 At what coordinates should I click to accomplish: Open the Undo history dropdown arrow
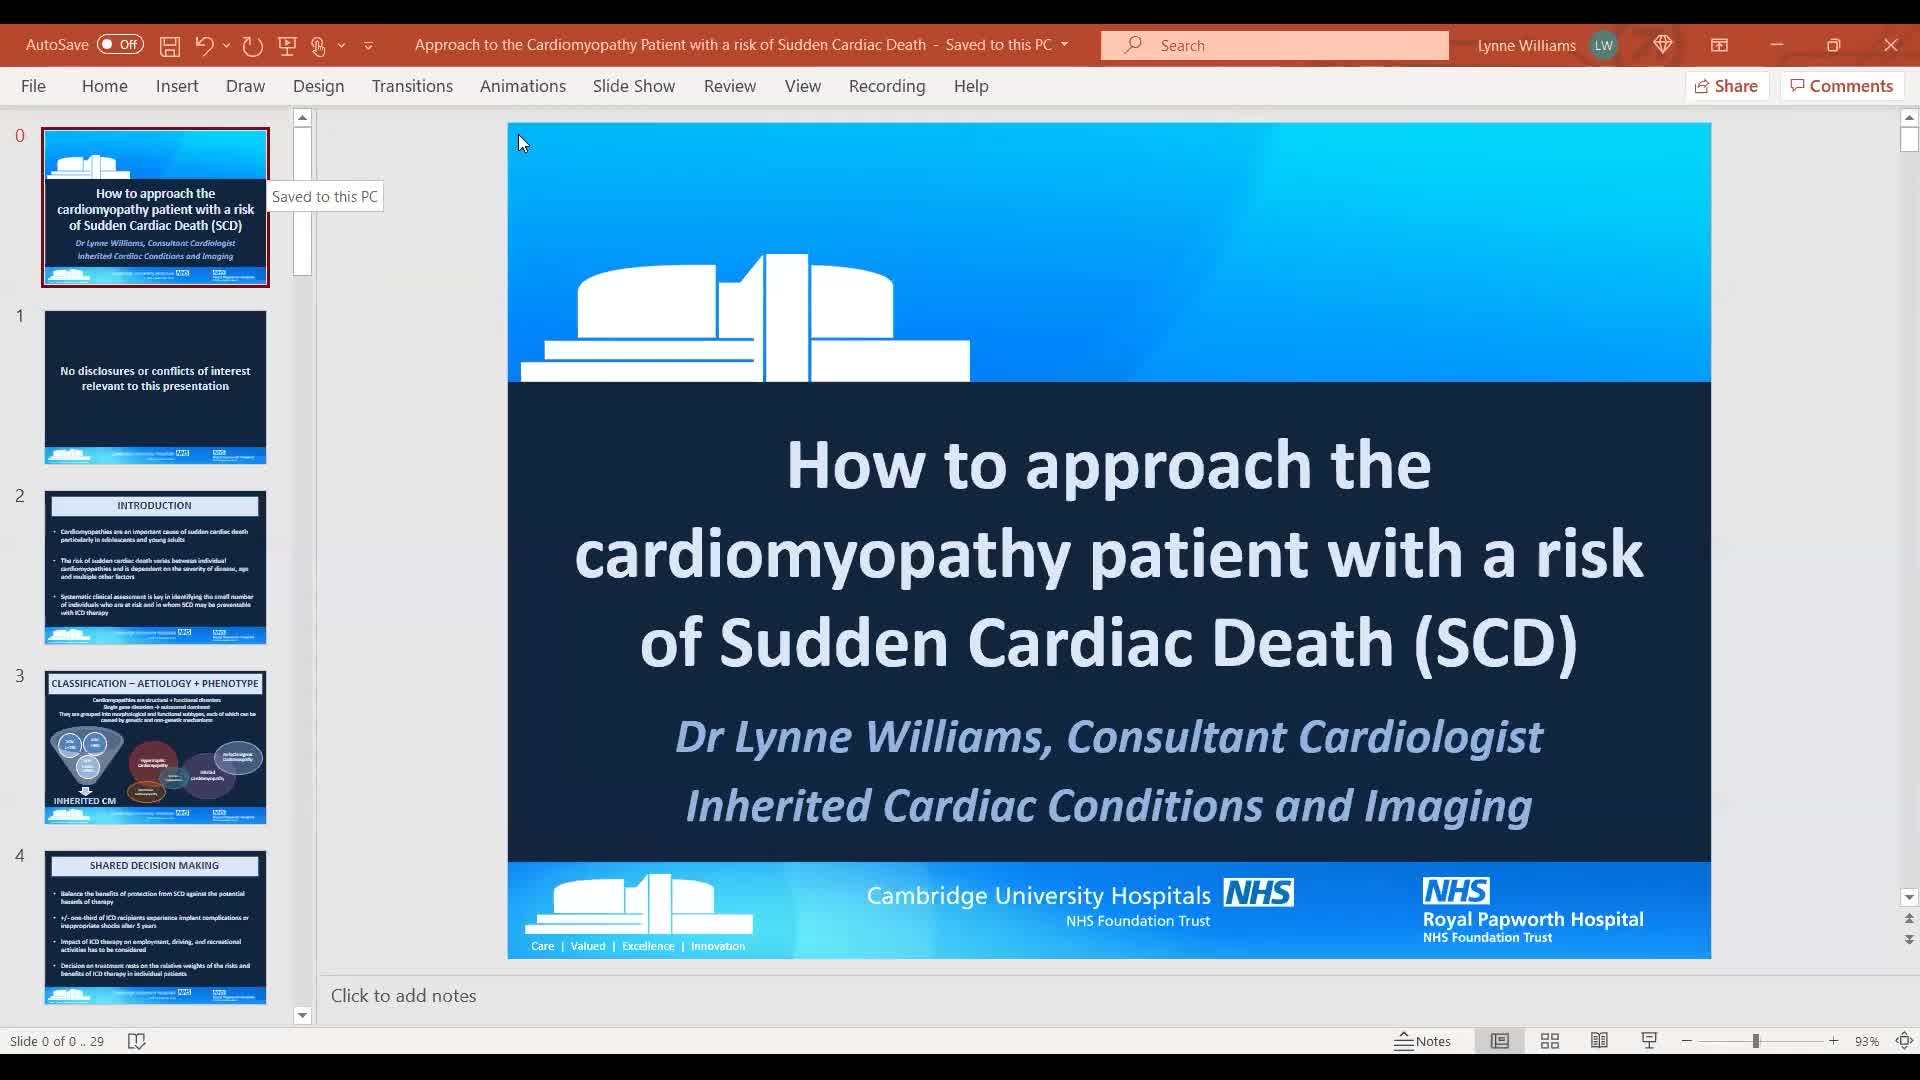(x=227, y=46)
